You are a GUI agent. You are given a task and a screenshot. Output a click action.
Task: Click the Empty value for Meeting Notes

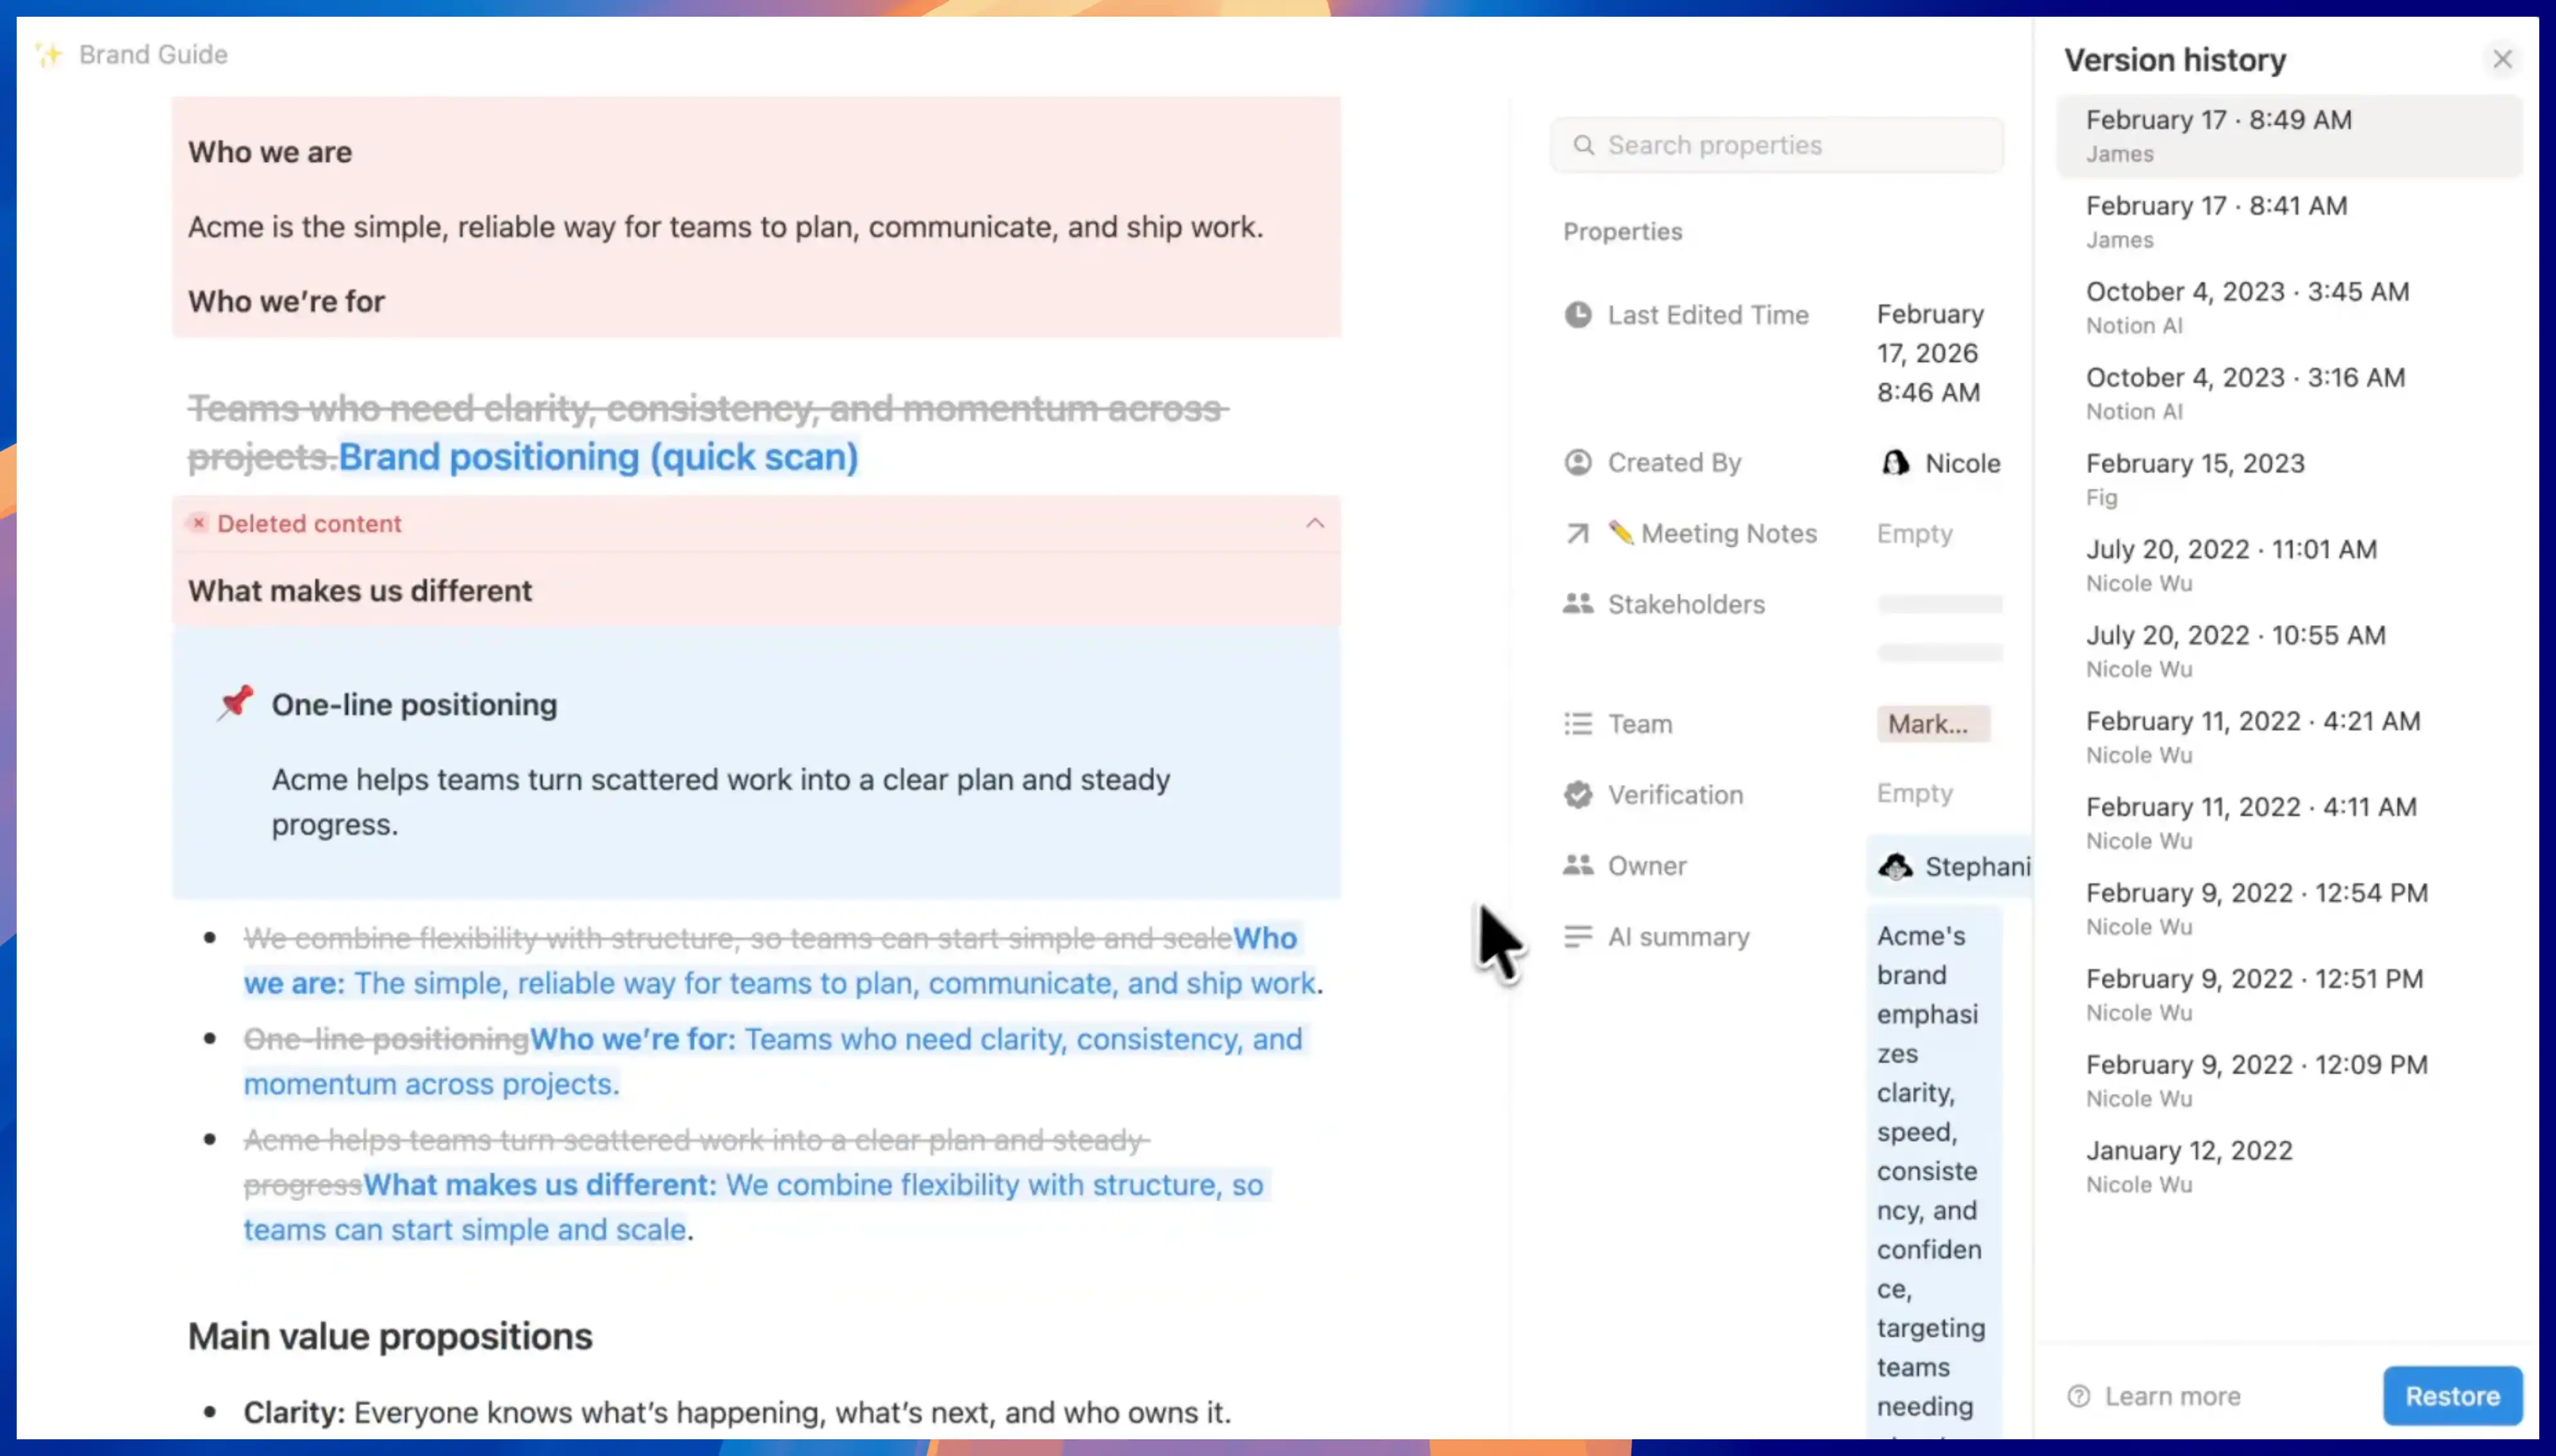pos(1914,534)
